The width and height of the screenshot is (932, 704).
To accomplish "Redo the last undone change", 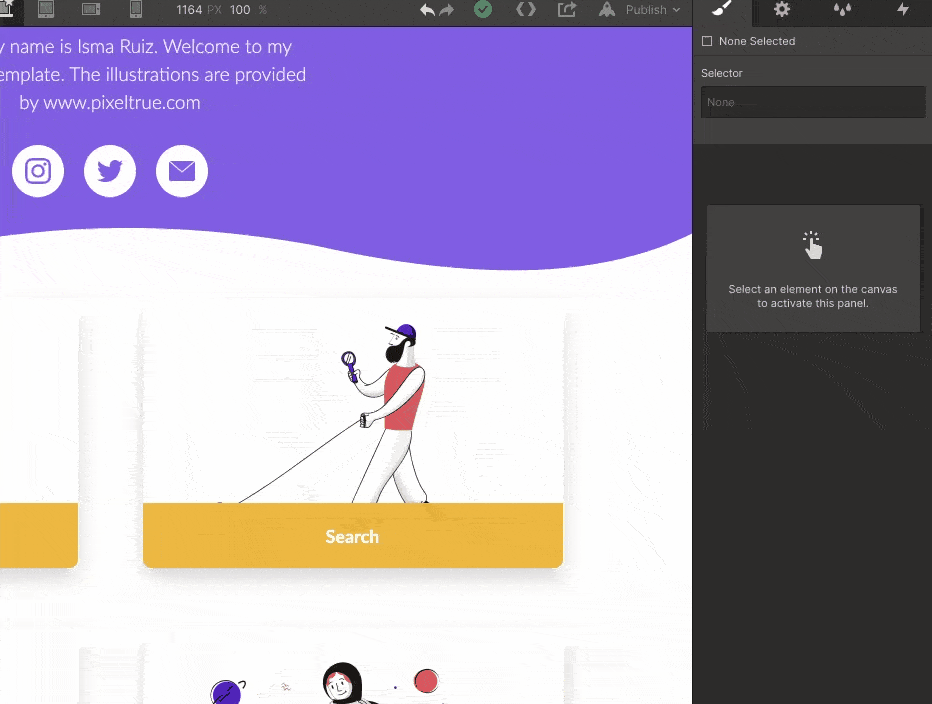I will point(446,10).
